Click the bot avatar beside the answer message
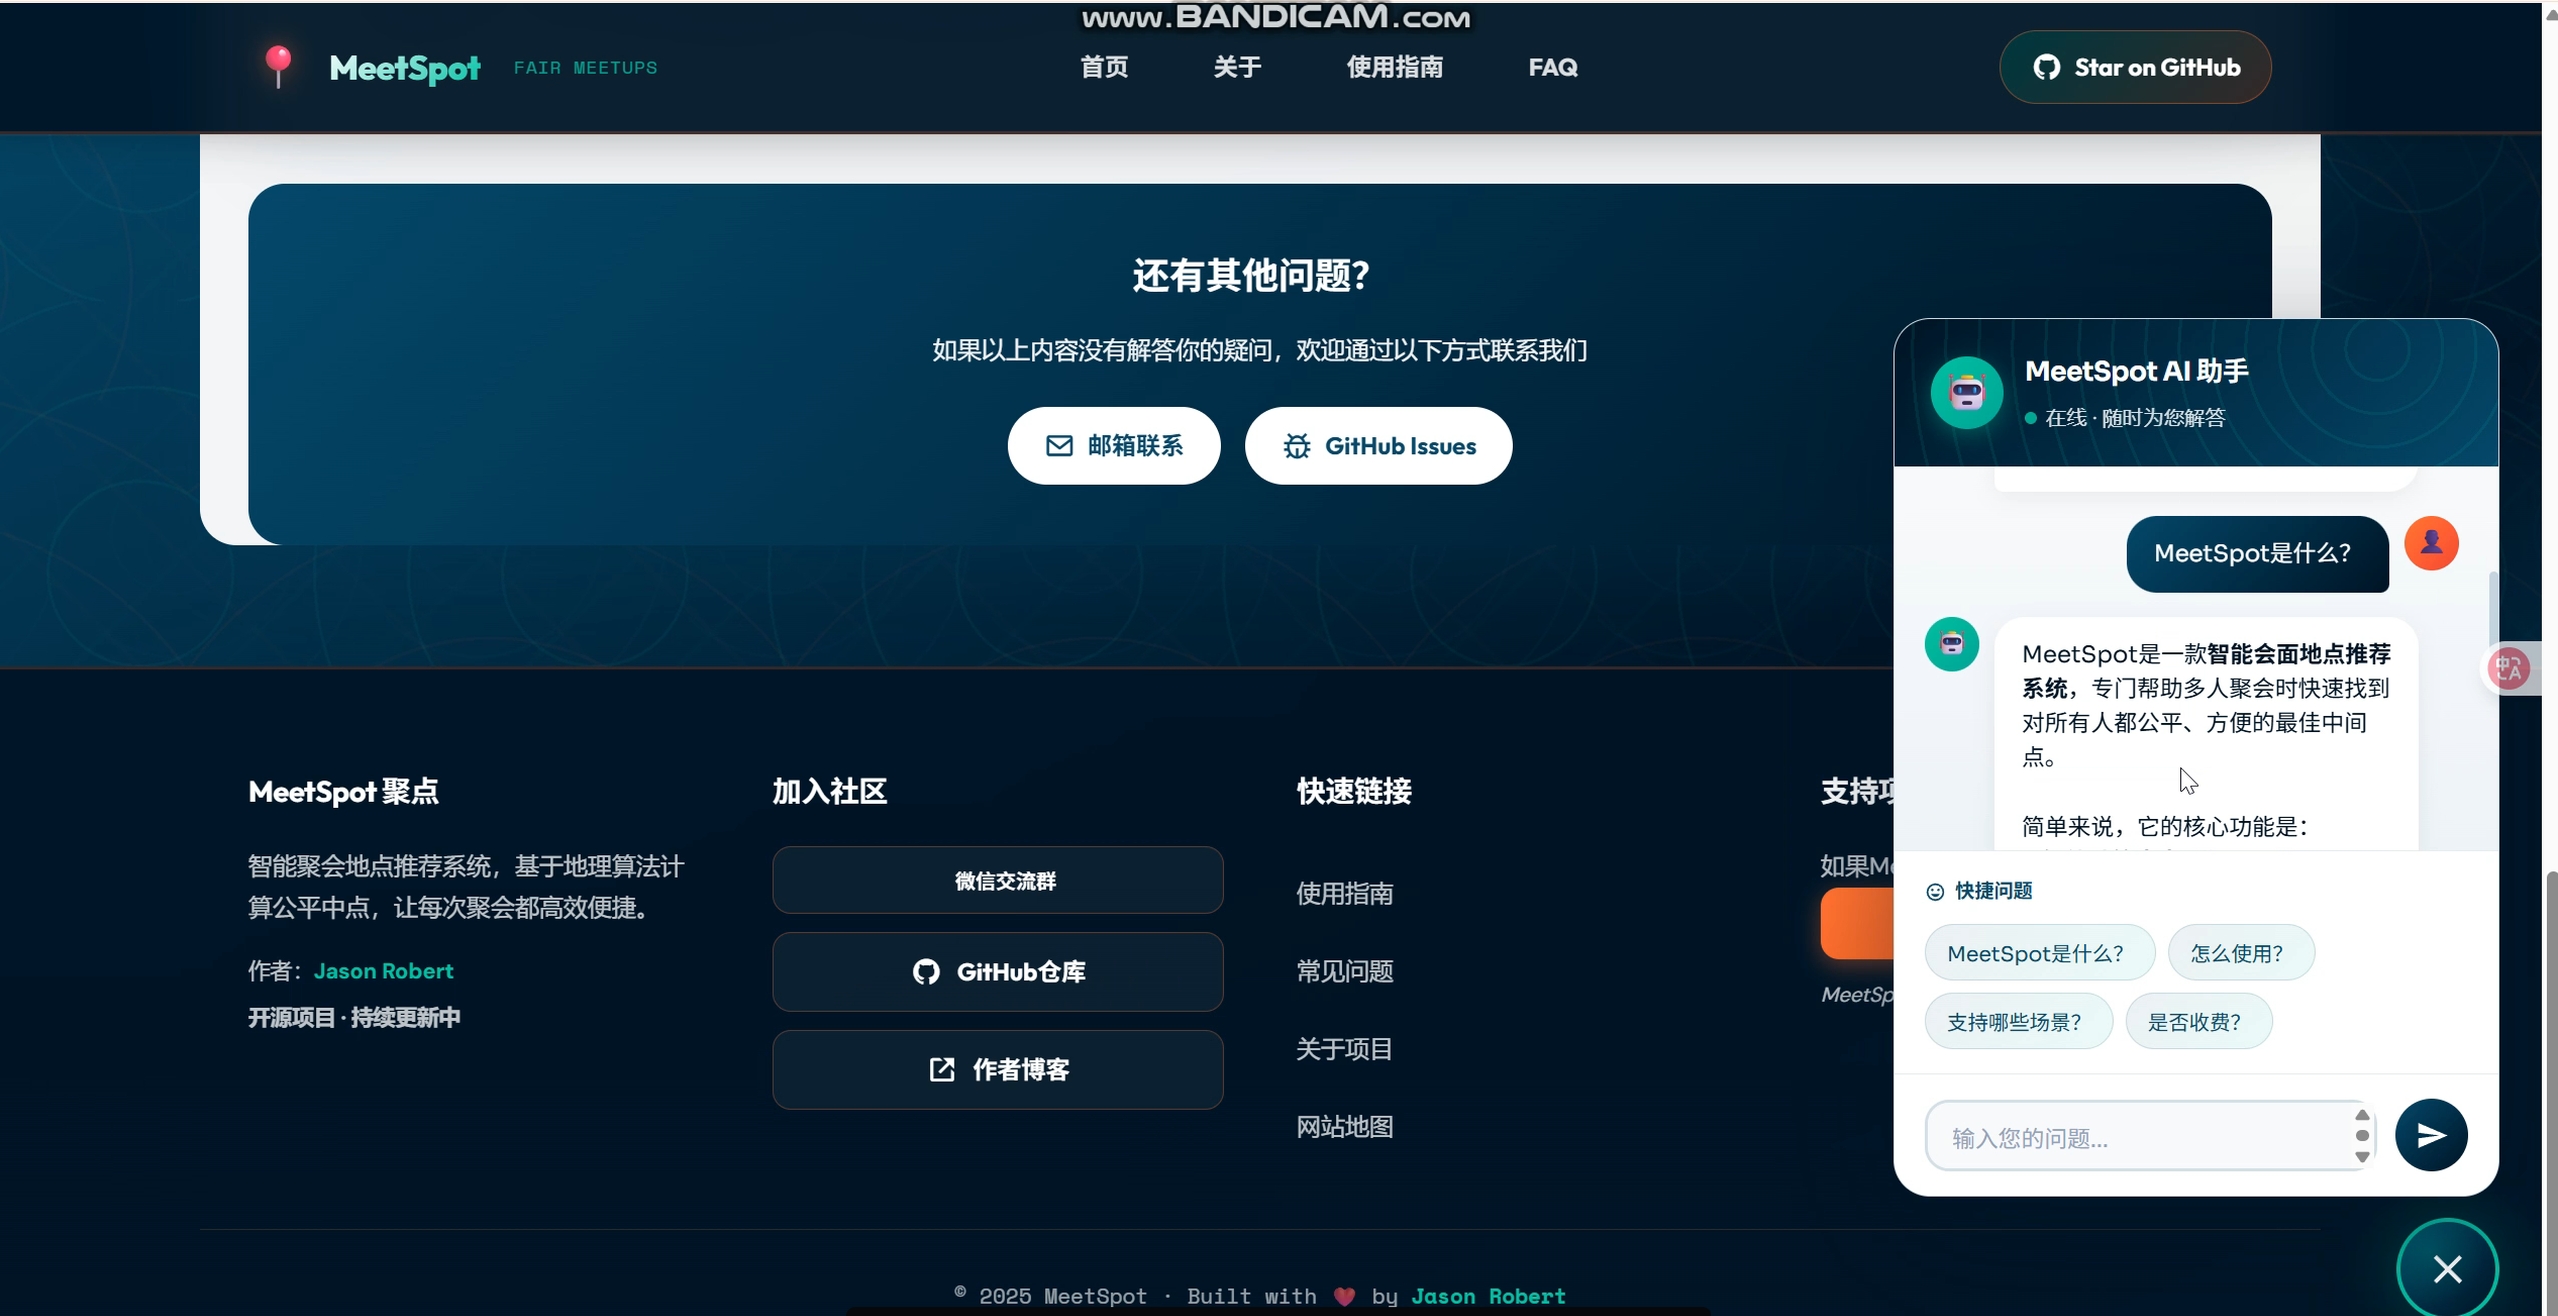Viewport: 2558px width, 1316px height. click(x=1950, y=644)
